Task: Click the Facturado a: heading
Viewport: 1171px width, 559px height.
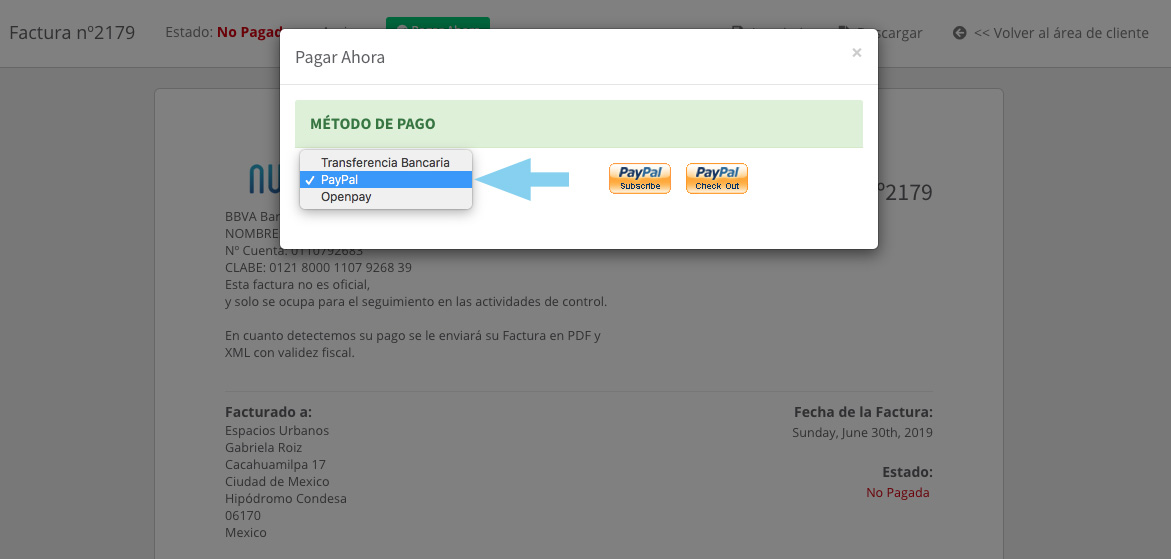Action: [x=268, y=412]
